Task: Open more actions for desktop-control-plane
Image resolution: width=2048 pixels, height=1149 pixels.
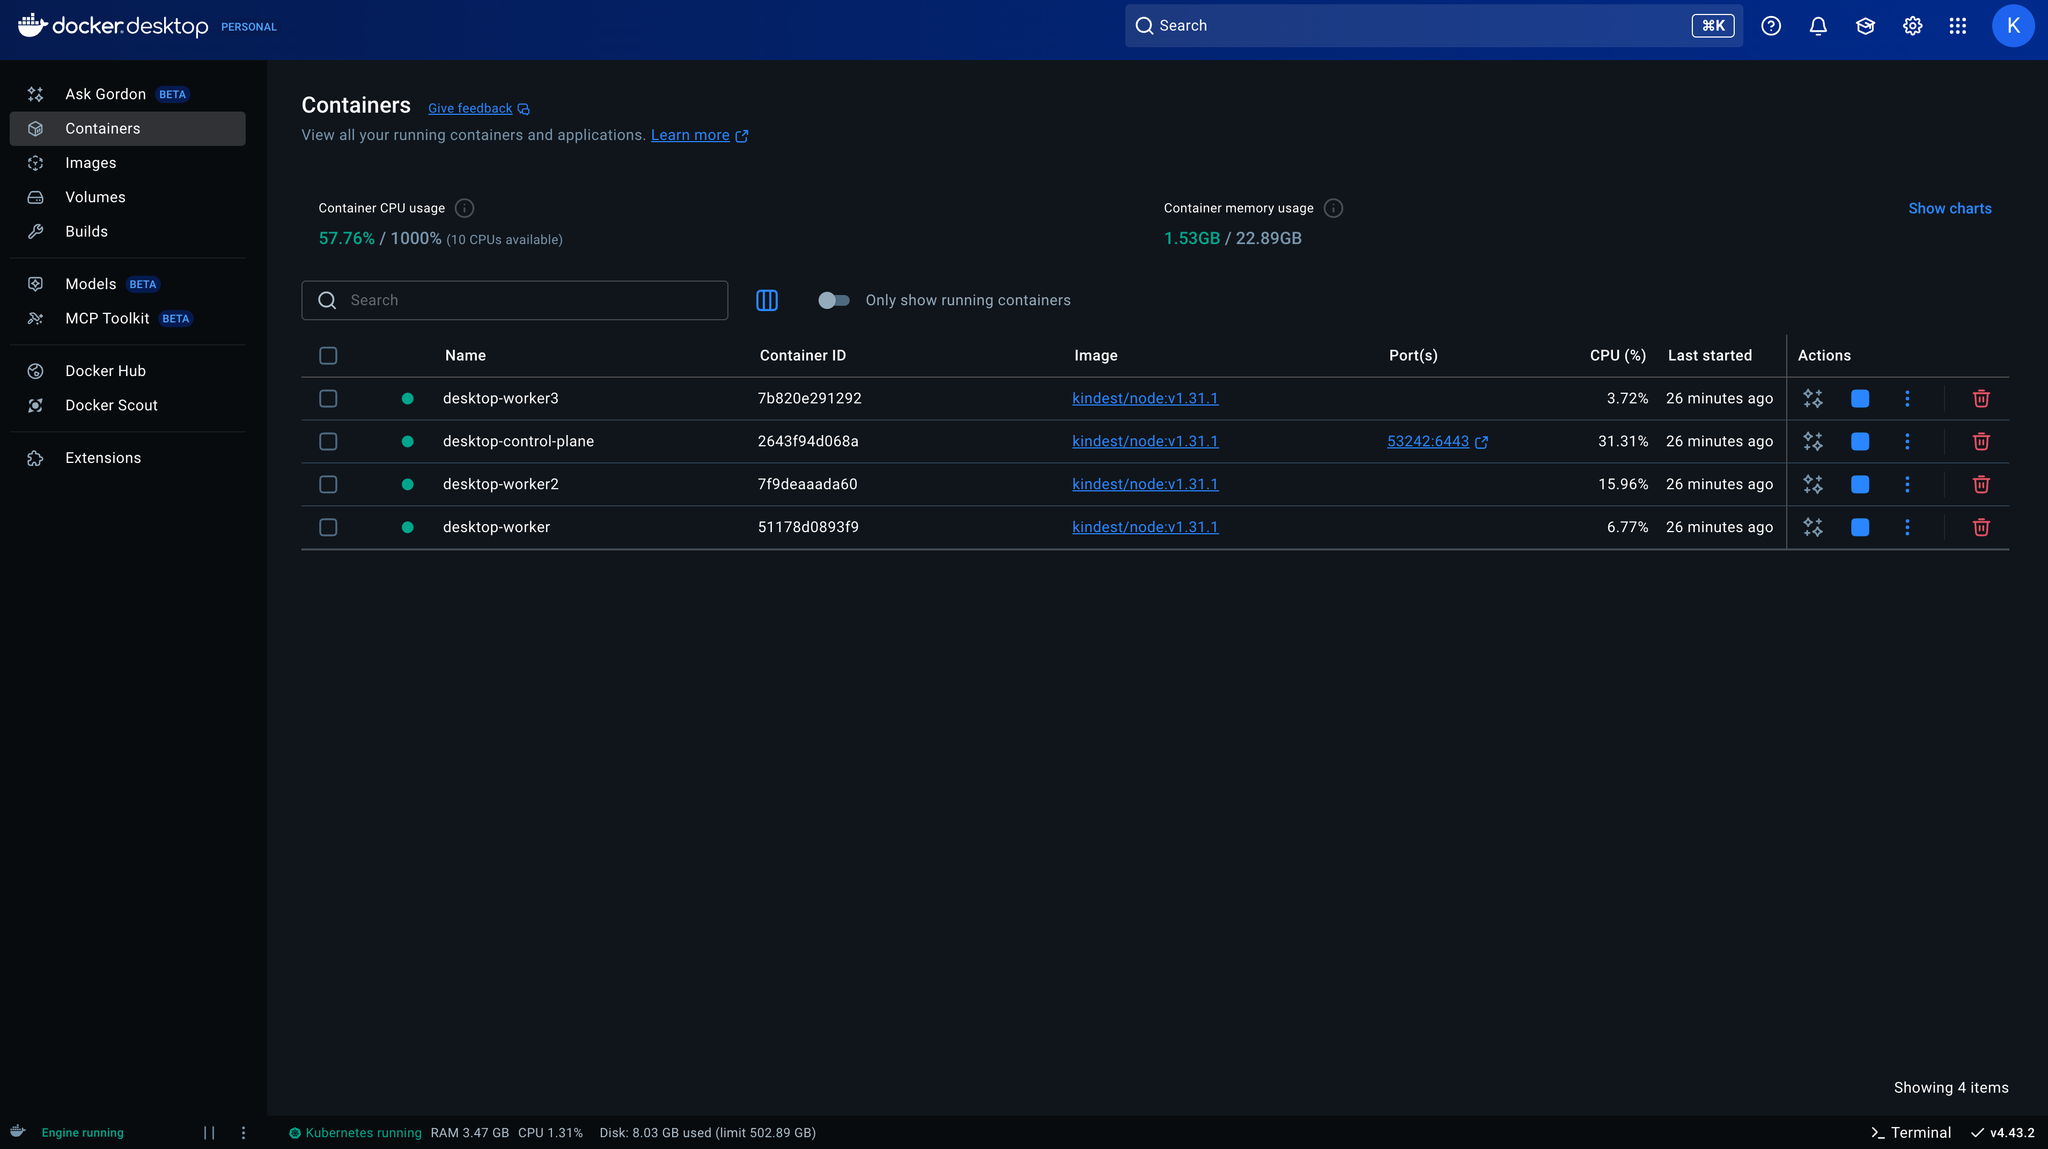Action: point(1907,441)
